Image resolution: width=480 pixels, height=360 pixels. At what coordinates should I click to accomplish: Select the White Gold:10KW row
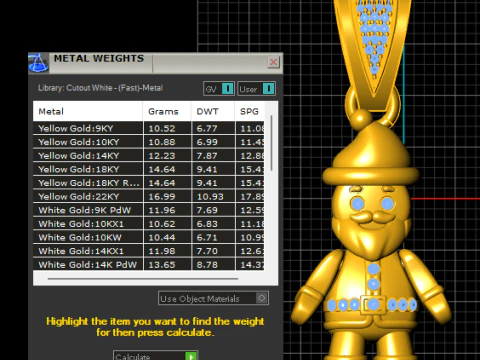pyautogui.click(x=149, y=238)
